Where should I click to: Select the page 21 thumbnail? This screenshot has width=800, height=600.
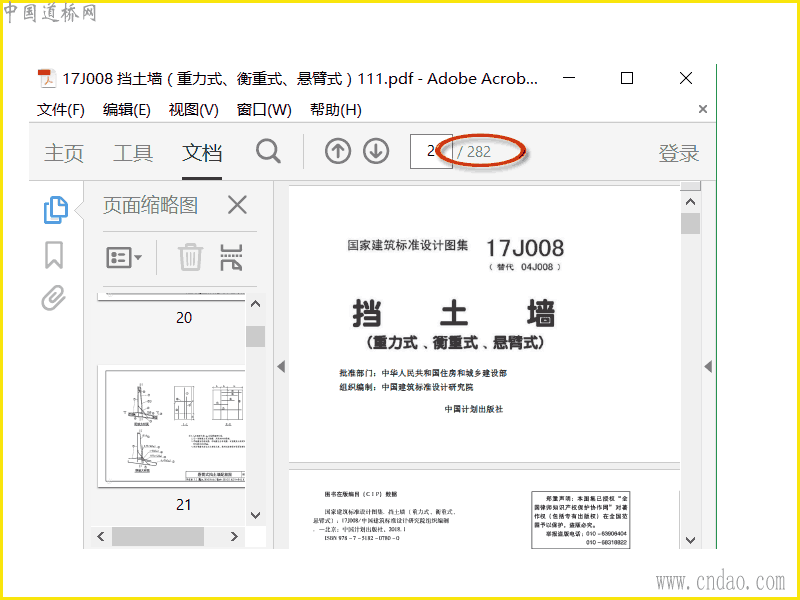point(171,426)
